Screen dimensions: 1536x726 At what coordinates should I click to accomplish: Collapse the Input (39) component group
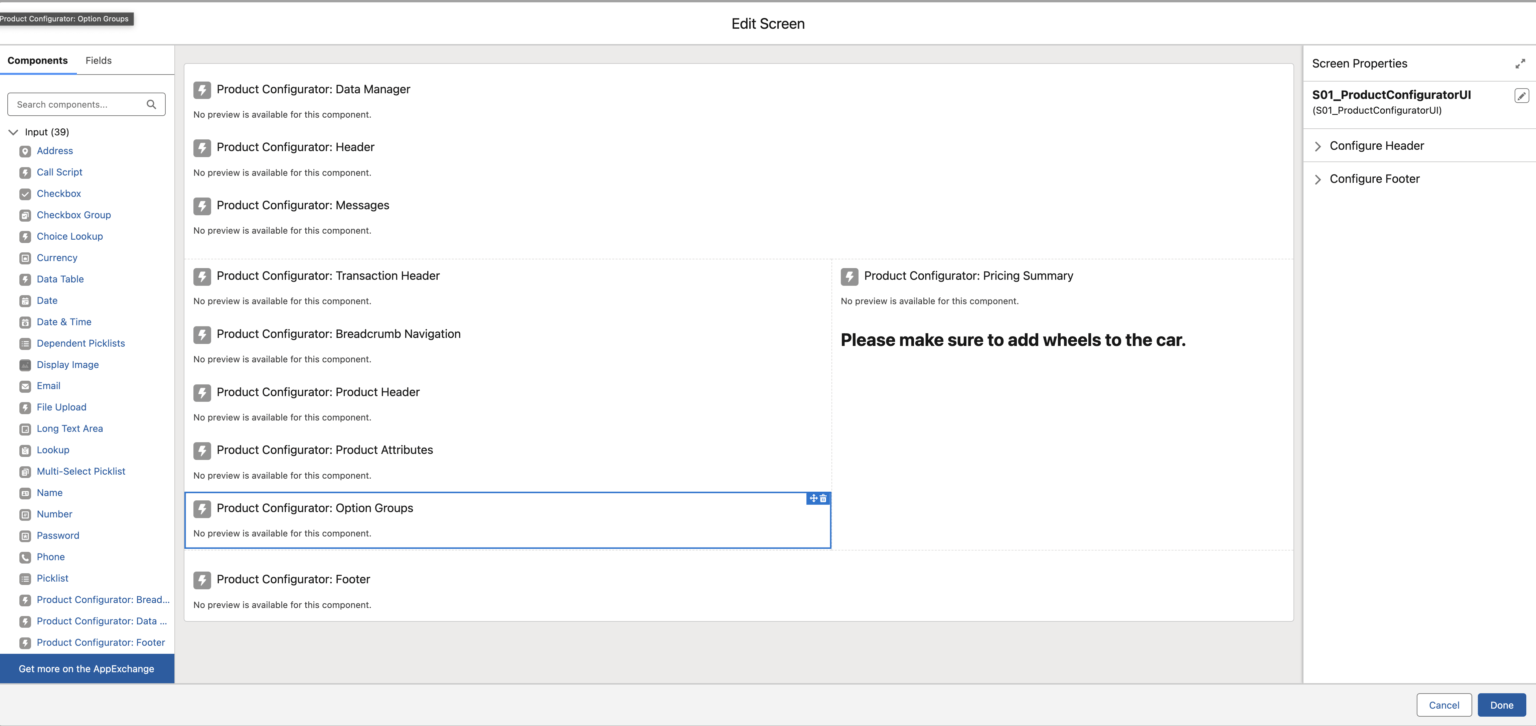[13, 131]
